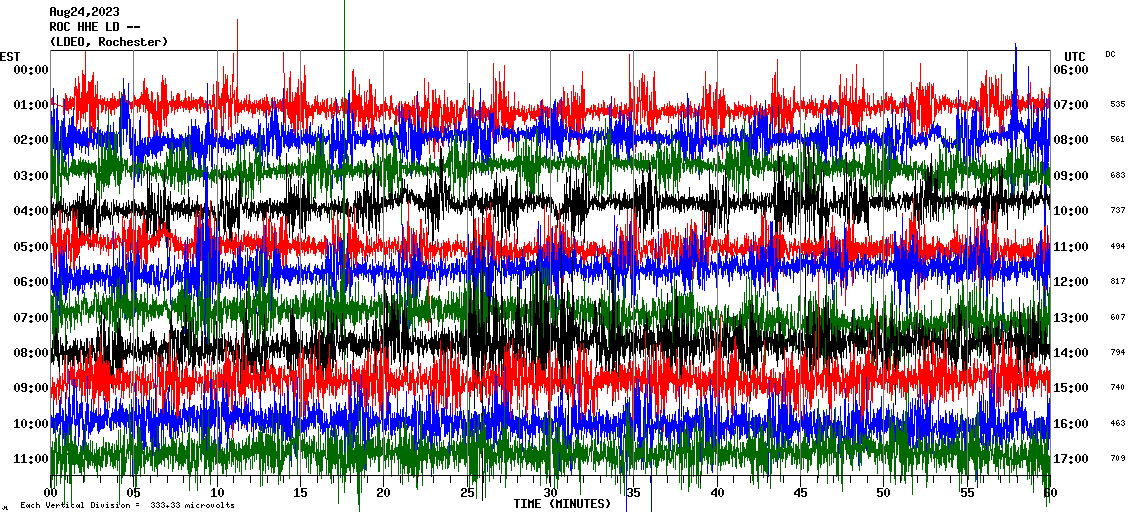This screenshot has width=1130, height=519.
Task: Click the DC value 817
Action: point(1117,282)
